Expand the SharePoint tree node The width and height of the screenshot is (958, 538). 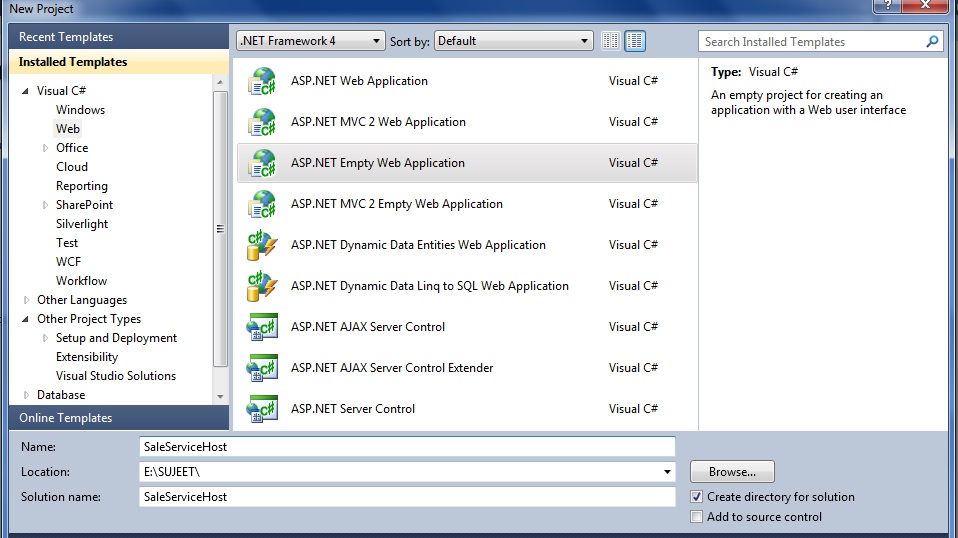tap(45, 205)
